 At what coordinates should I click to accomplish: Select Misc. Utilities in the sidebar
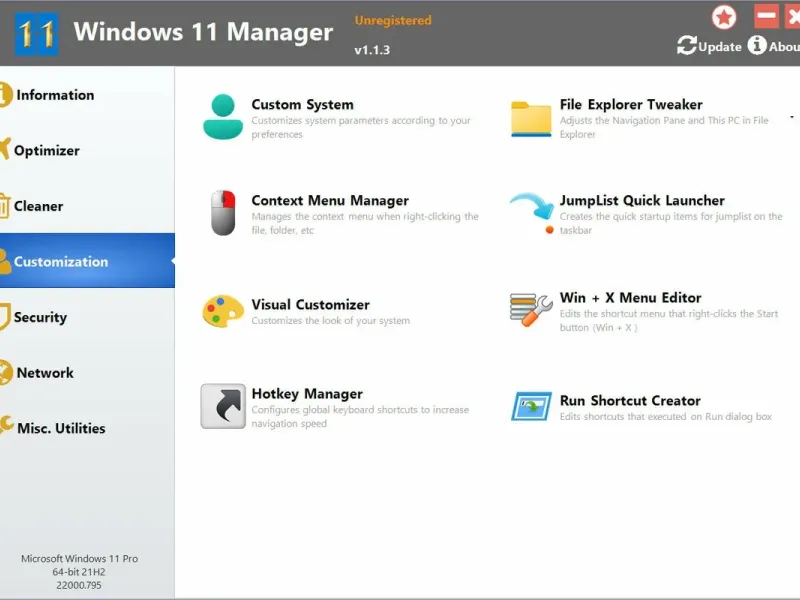coord(60,428)
